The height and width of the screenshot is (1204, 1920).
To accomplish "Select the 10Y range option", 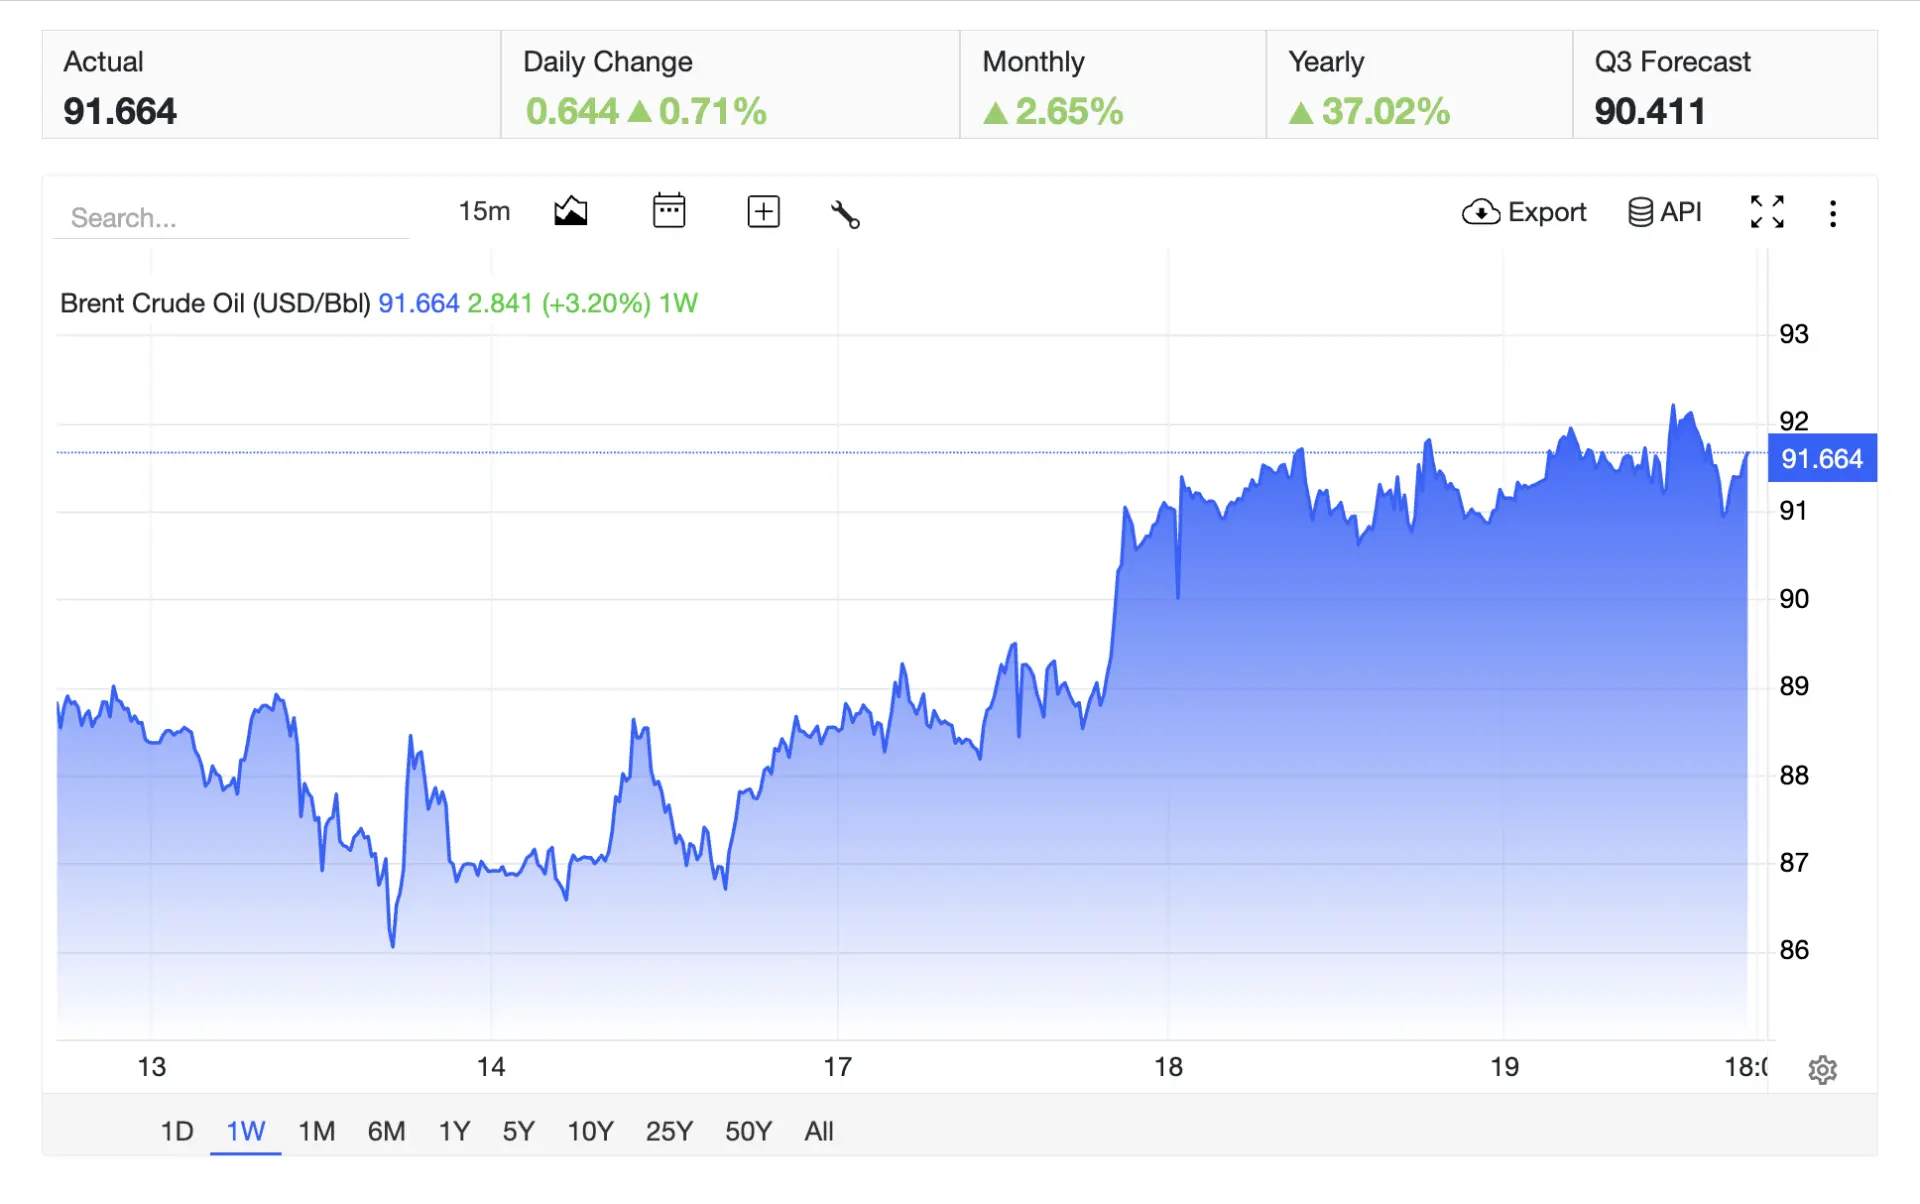I will (x=590, y=1131).
